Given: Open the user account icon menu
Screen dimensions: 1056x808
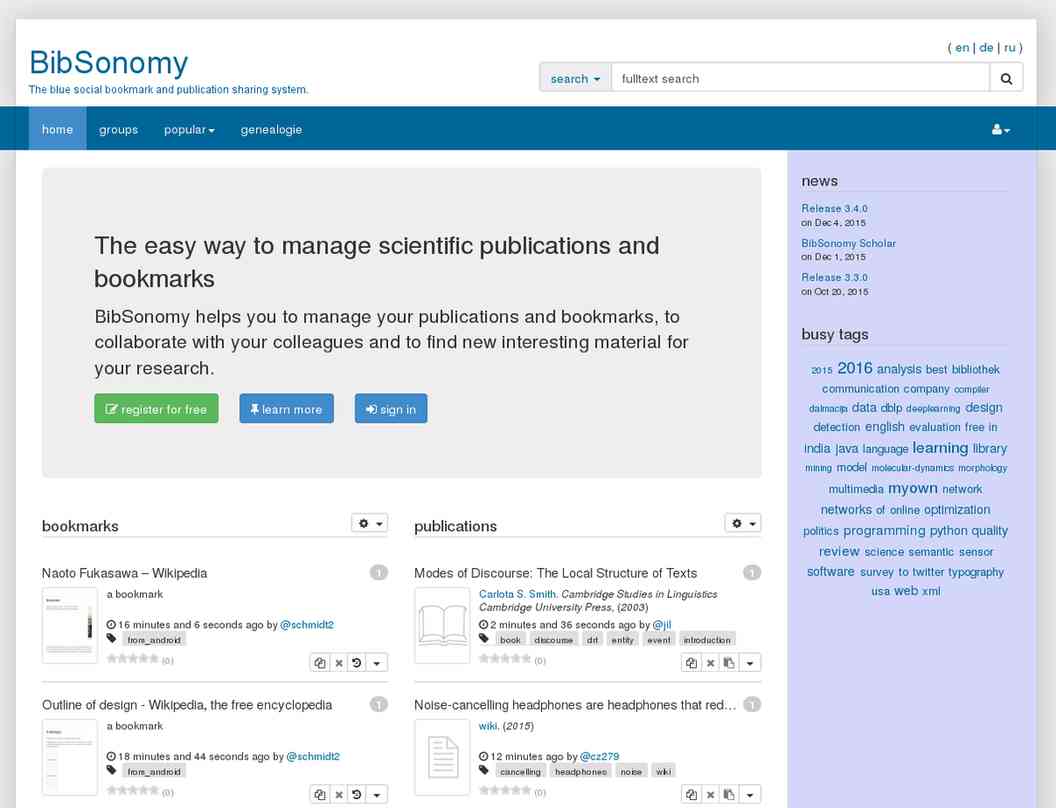Looking at the screenshot, I should [x=1000, y=130].
